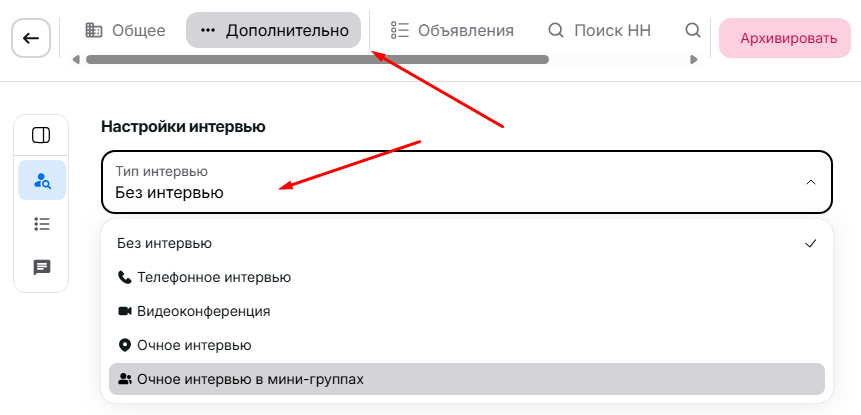861x415 pixels.
Task: Choose Без интервью option
Action: 164,243
